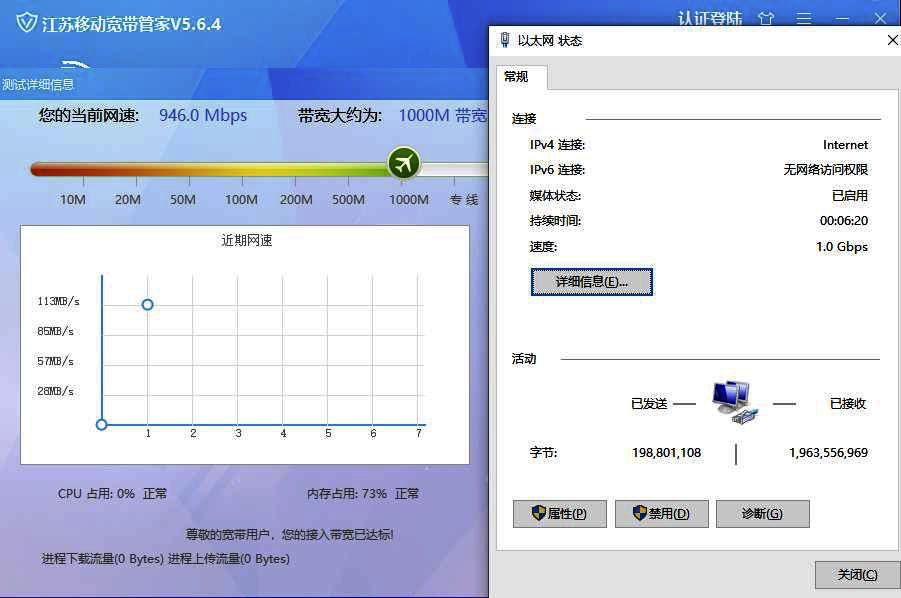Screen dimensions: 901x598
Task: Click the 详细信息(E) button
Action: click(591, 282)
